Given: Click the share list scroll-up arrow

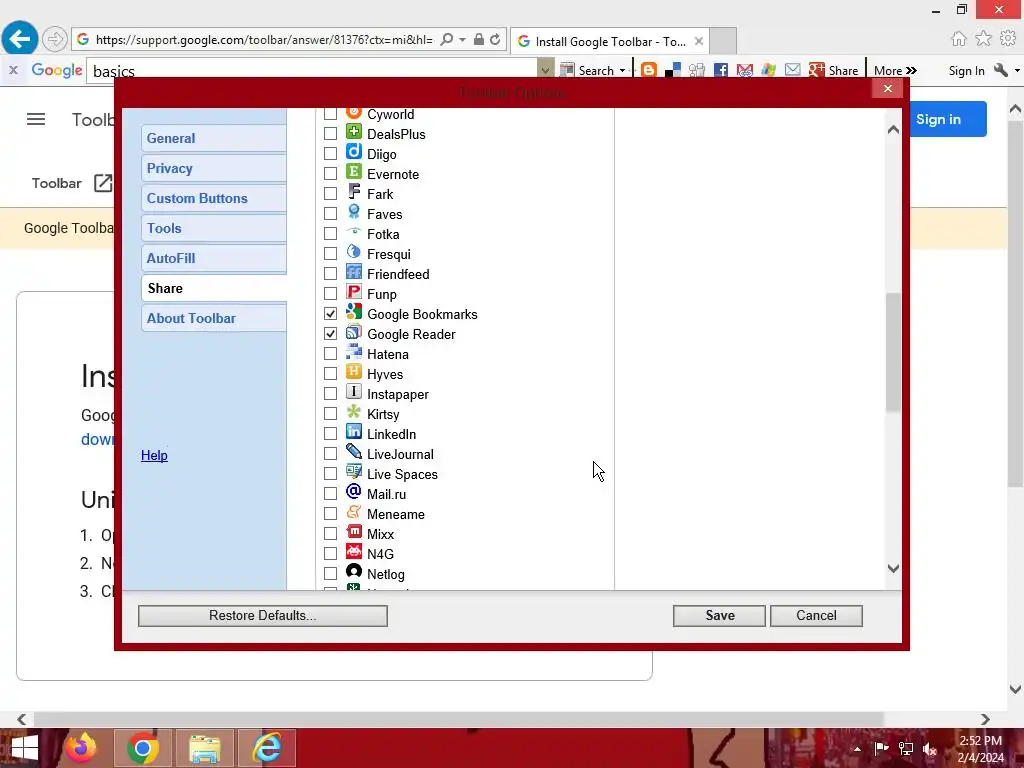Looking at the screenshot, I should tap(893, 130).
